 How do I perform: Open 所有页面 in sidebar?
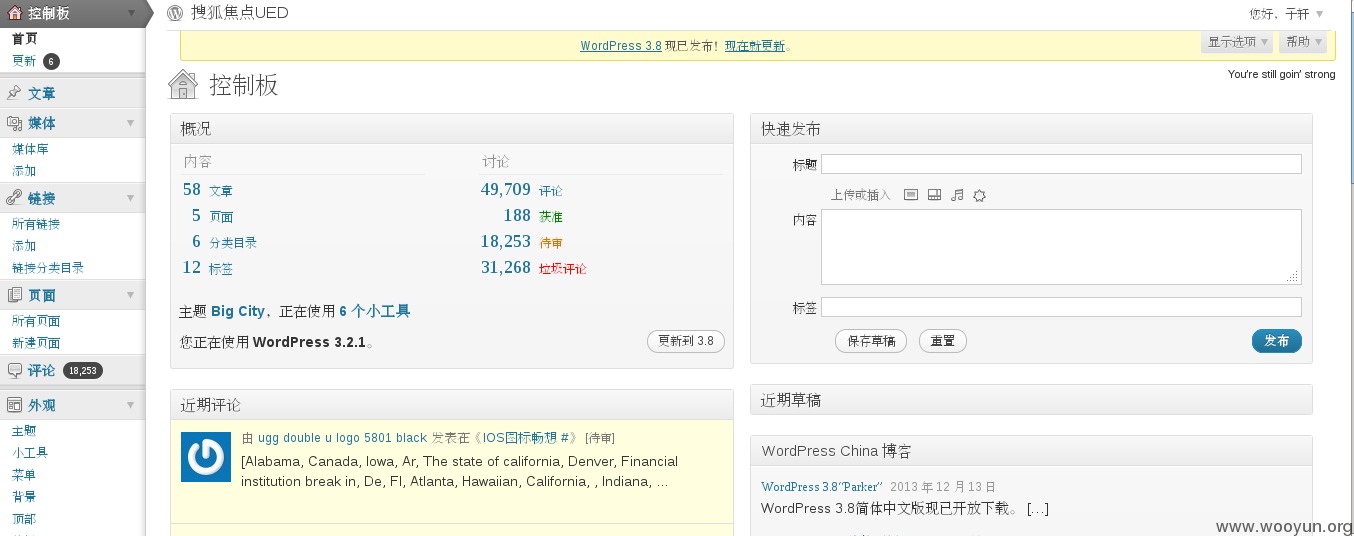coord(36,321)
